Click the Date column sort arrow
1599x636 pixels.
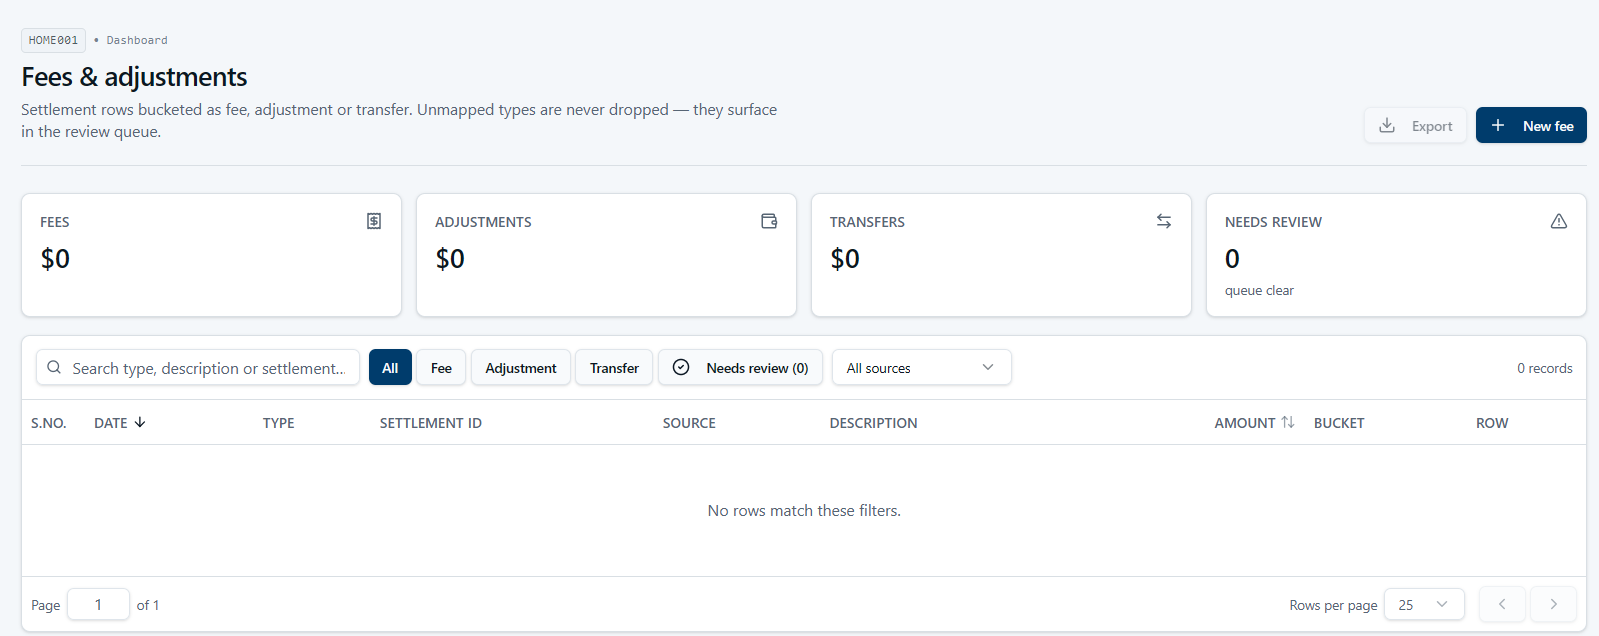pyautogui.click(x=140, y=422)
